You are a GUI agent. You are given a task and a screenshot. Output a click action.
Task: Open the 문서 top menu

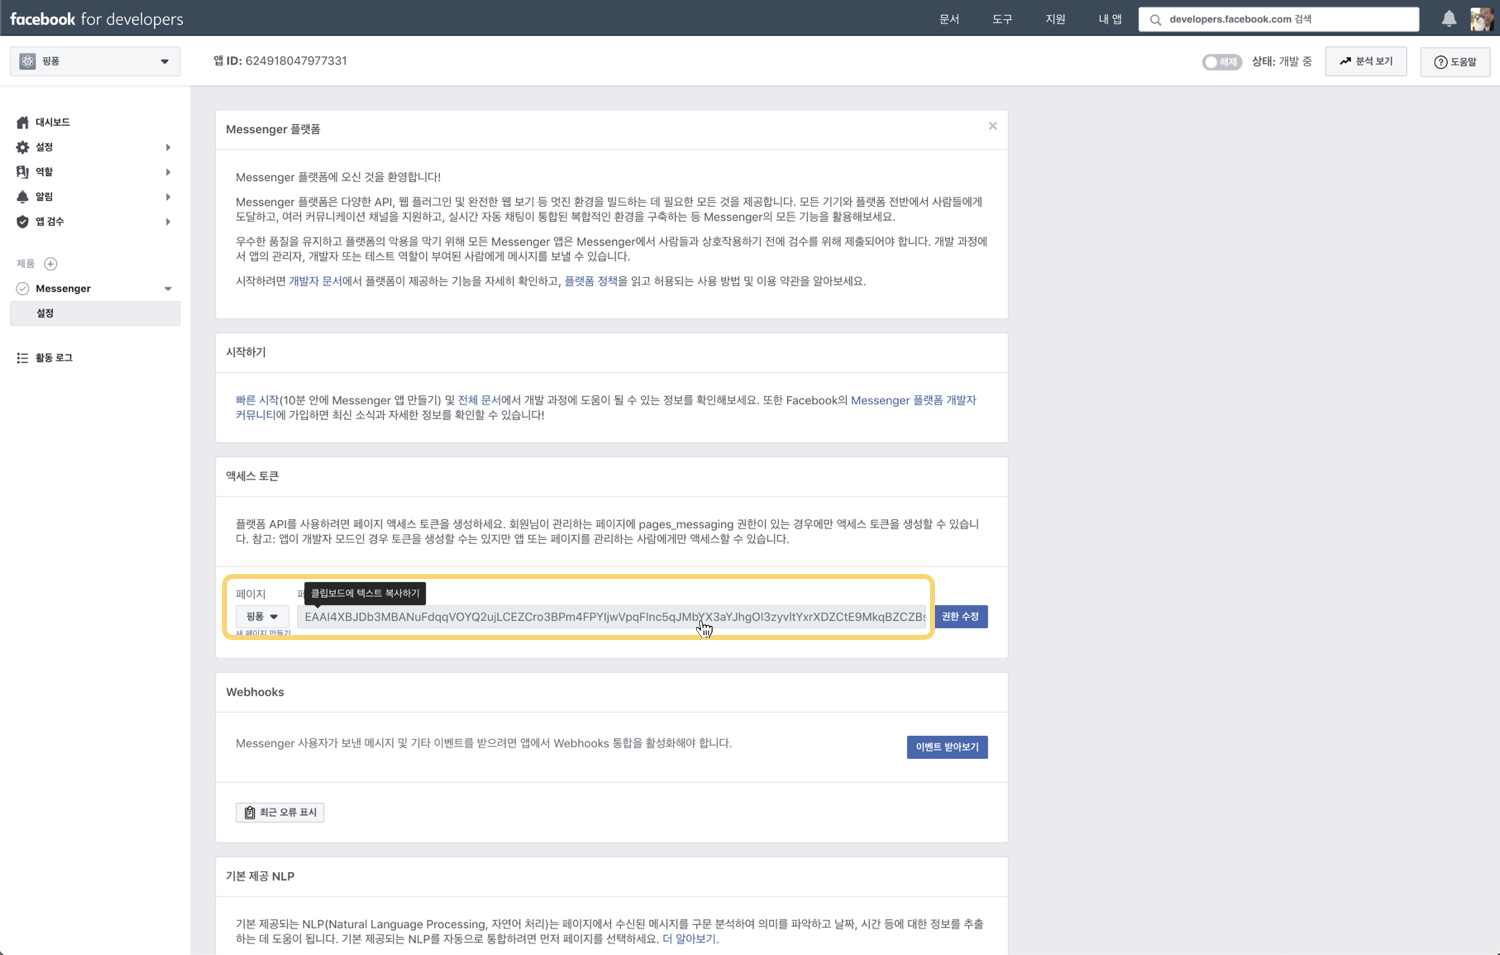click(x=949, y=19)
